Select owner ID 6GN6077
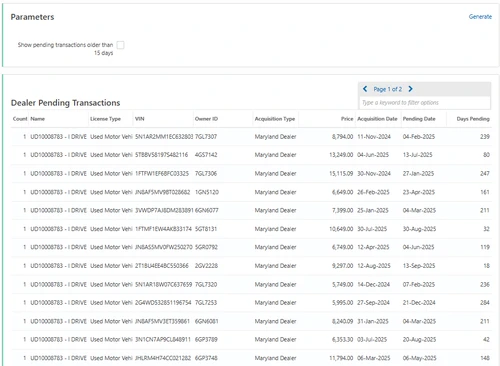Screen dimensions: 500x366 (207, 210)
